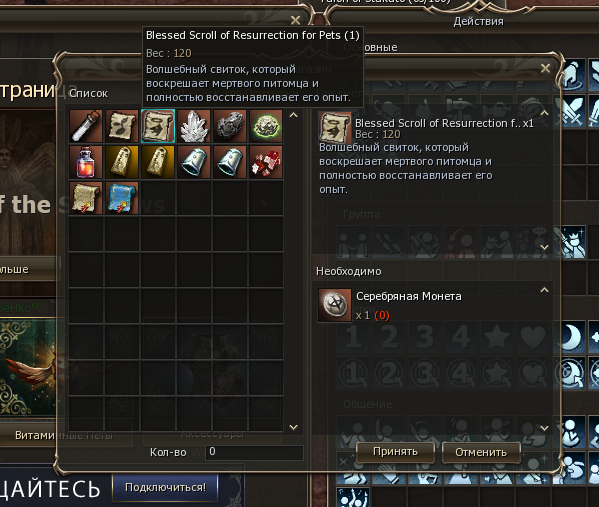Collapse item description panel up arrow
The image size is (599, 507).
click(545, 113)
